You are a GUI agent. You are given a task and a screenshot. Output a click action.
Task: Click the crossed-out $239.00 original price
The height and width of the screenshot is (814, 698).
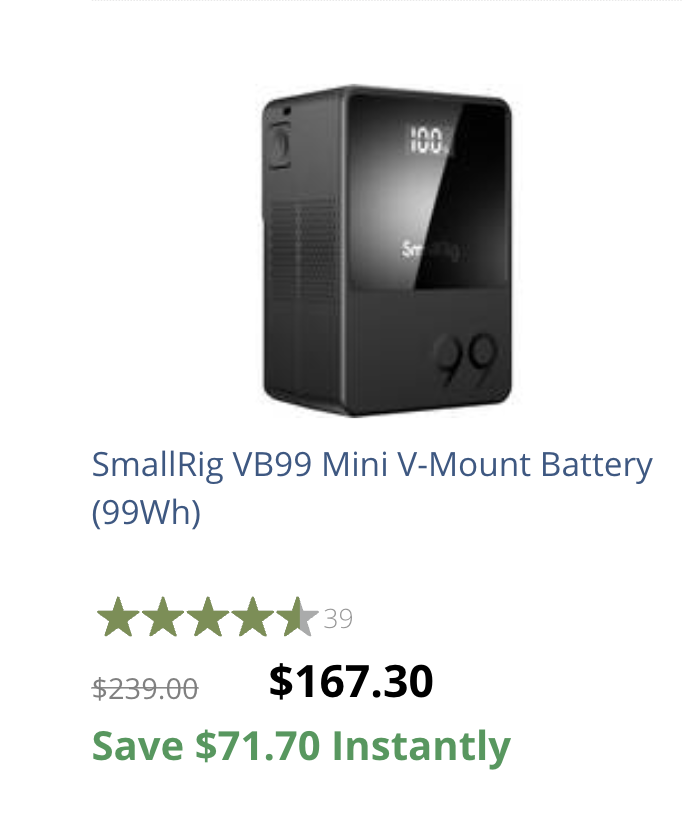click(x=145, y=688)
